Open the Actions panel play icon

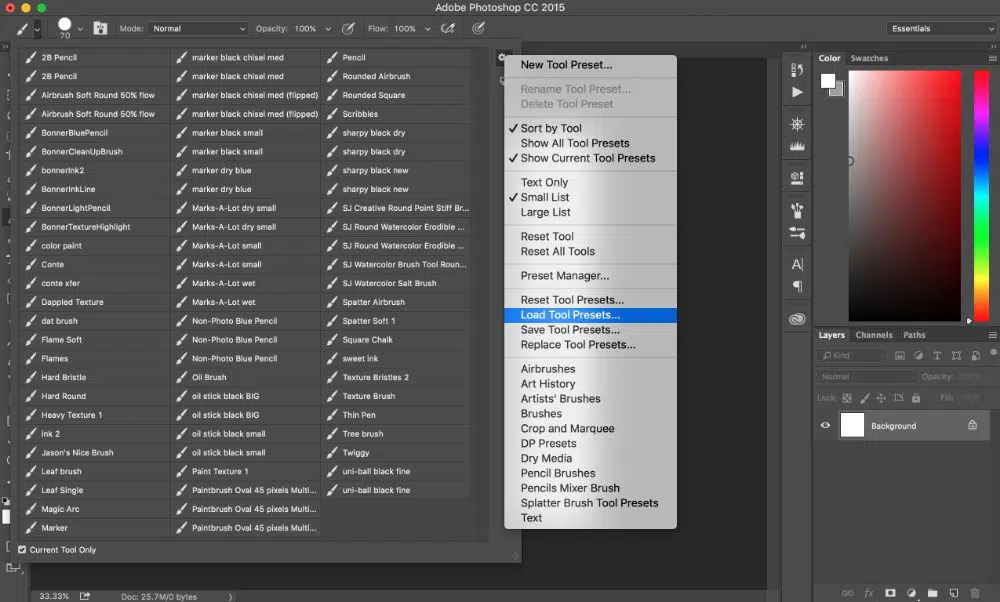pos(797,93)
